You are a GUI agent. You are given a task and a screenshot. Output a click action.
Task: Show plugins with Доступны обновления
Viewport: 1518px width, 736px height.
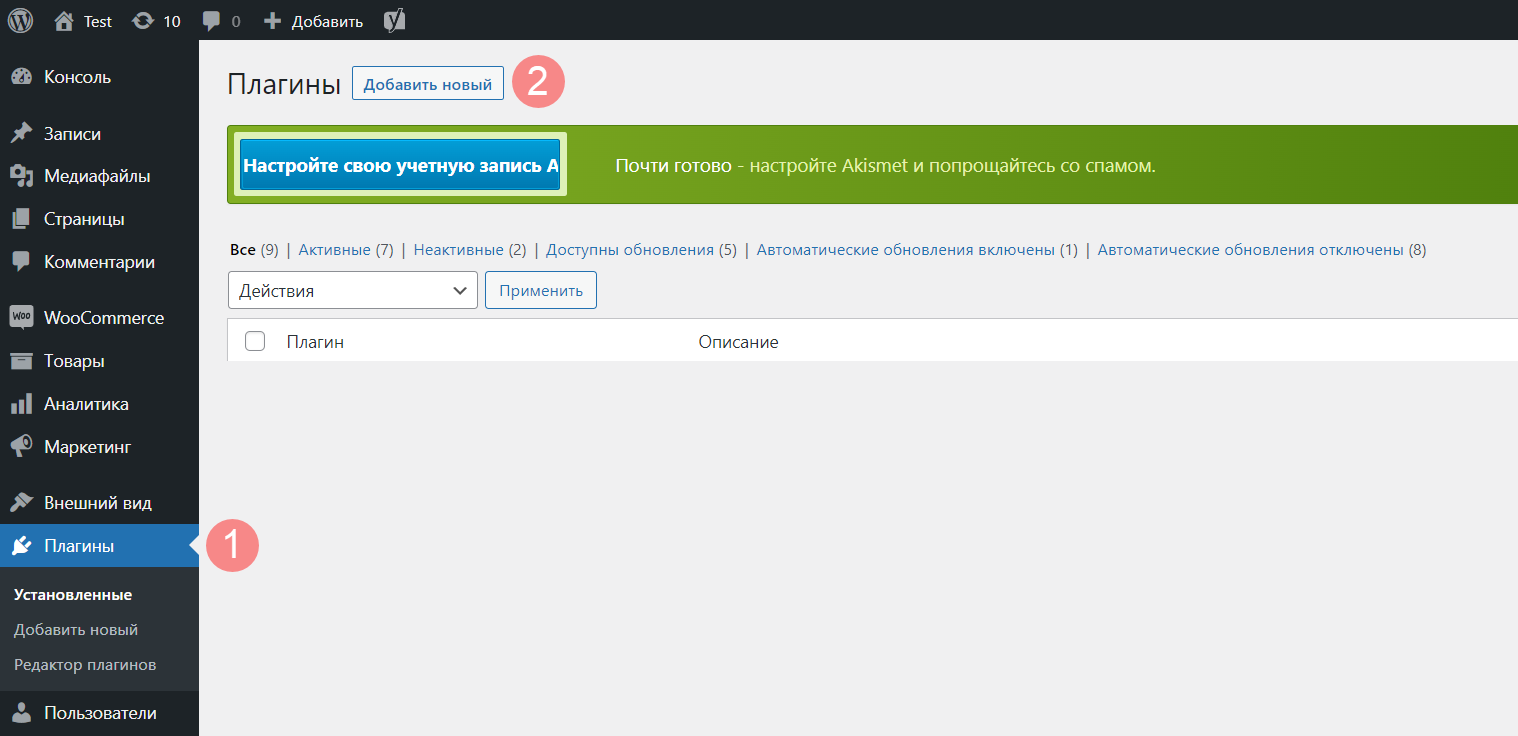[x=629, y=250]
